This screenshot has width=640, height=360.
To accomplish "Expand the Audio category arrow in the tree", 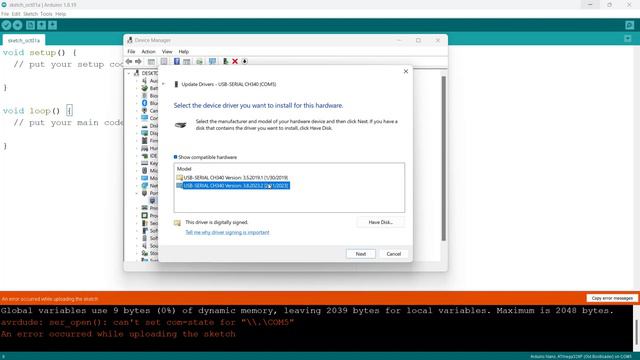I will pos(137,81).
